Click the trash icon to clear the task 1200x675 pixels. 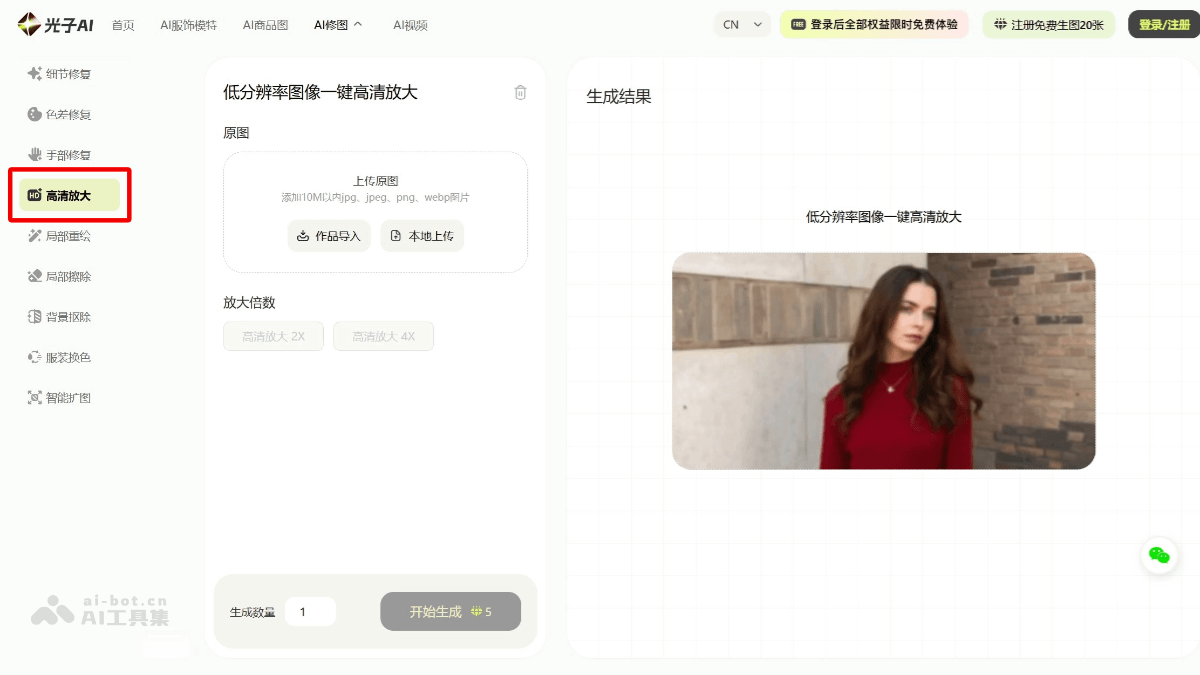519,92
